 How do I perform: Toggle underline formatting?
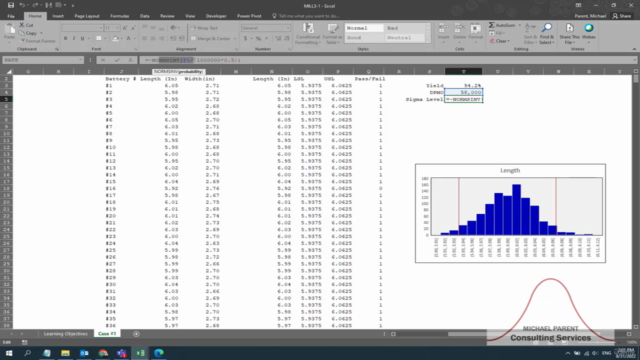coord(82,38)
